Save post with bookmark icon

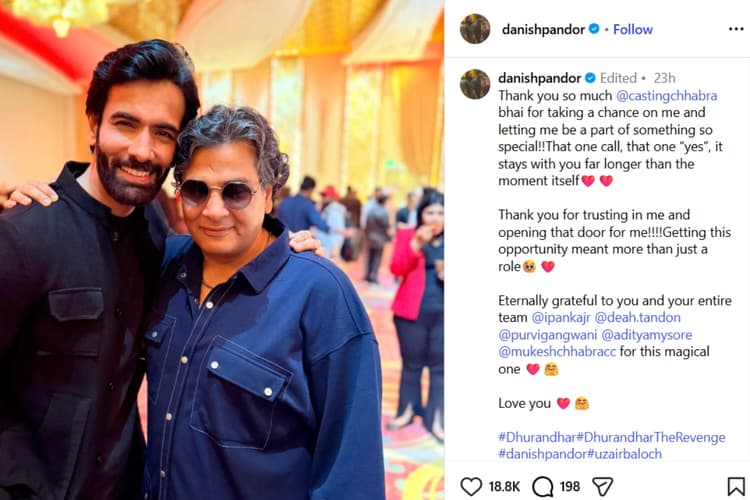(736, 487)
